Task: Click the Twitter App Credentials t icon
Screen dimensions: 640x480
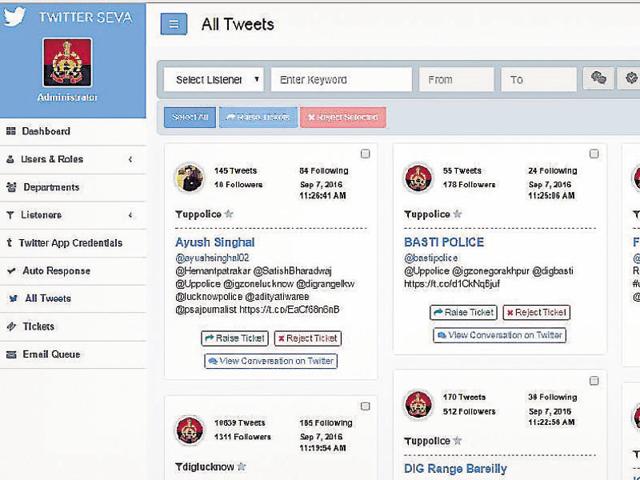Action: pos(9,243)
